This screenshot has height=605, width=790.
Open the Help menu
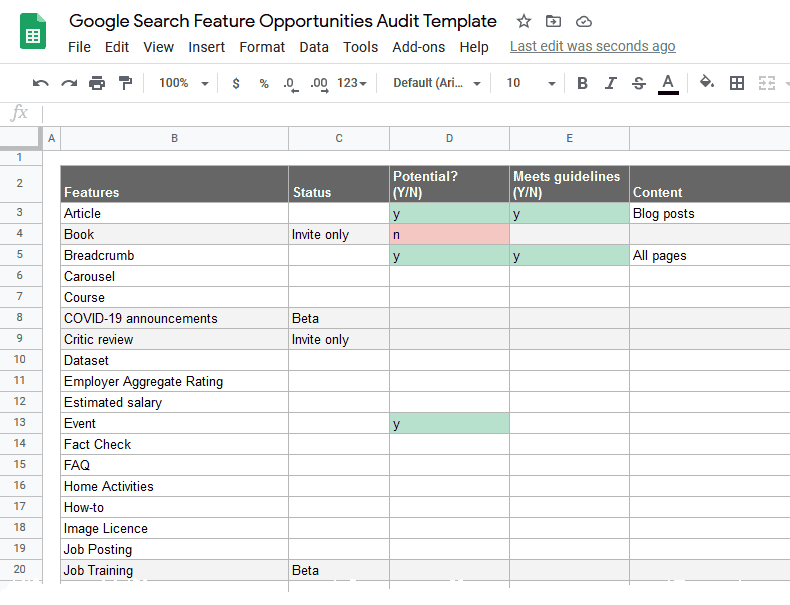(x=474, y=47)
